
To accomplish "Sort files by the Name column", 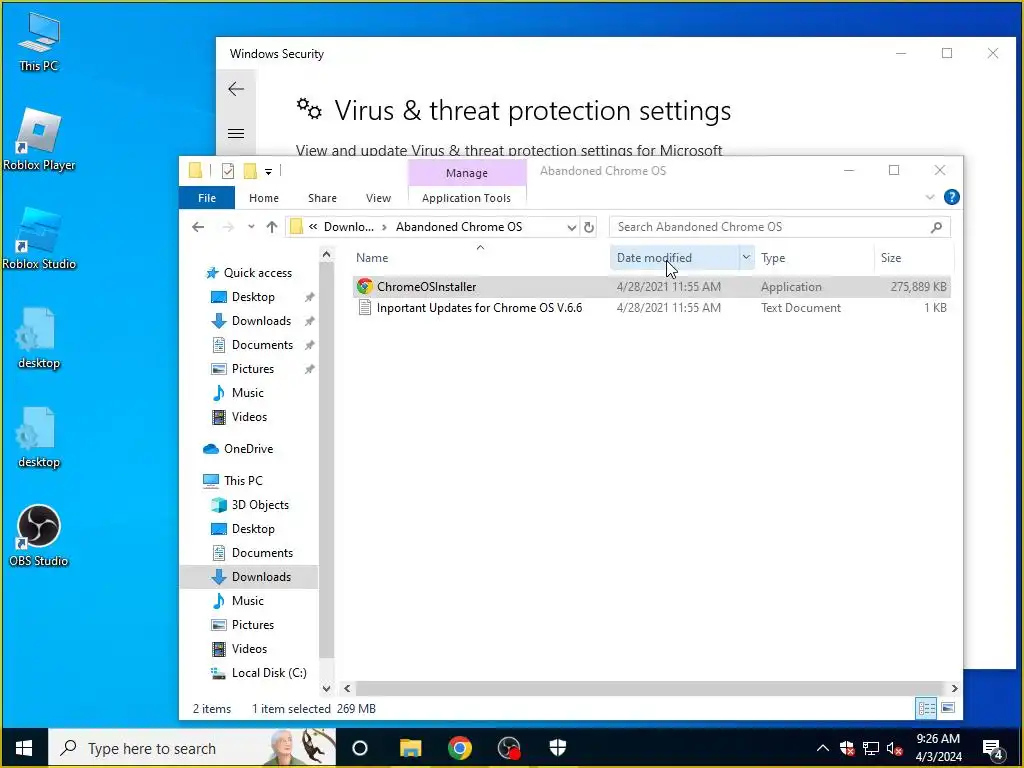I will [x=480, y=258].
